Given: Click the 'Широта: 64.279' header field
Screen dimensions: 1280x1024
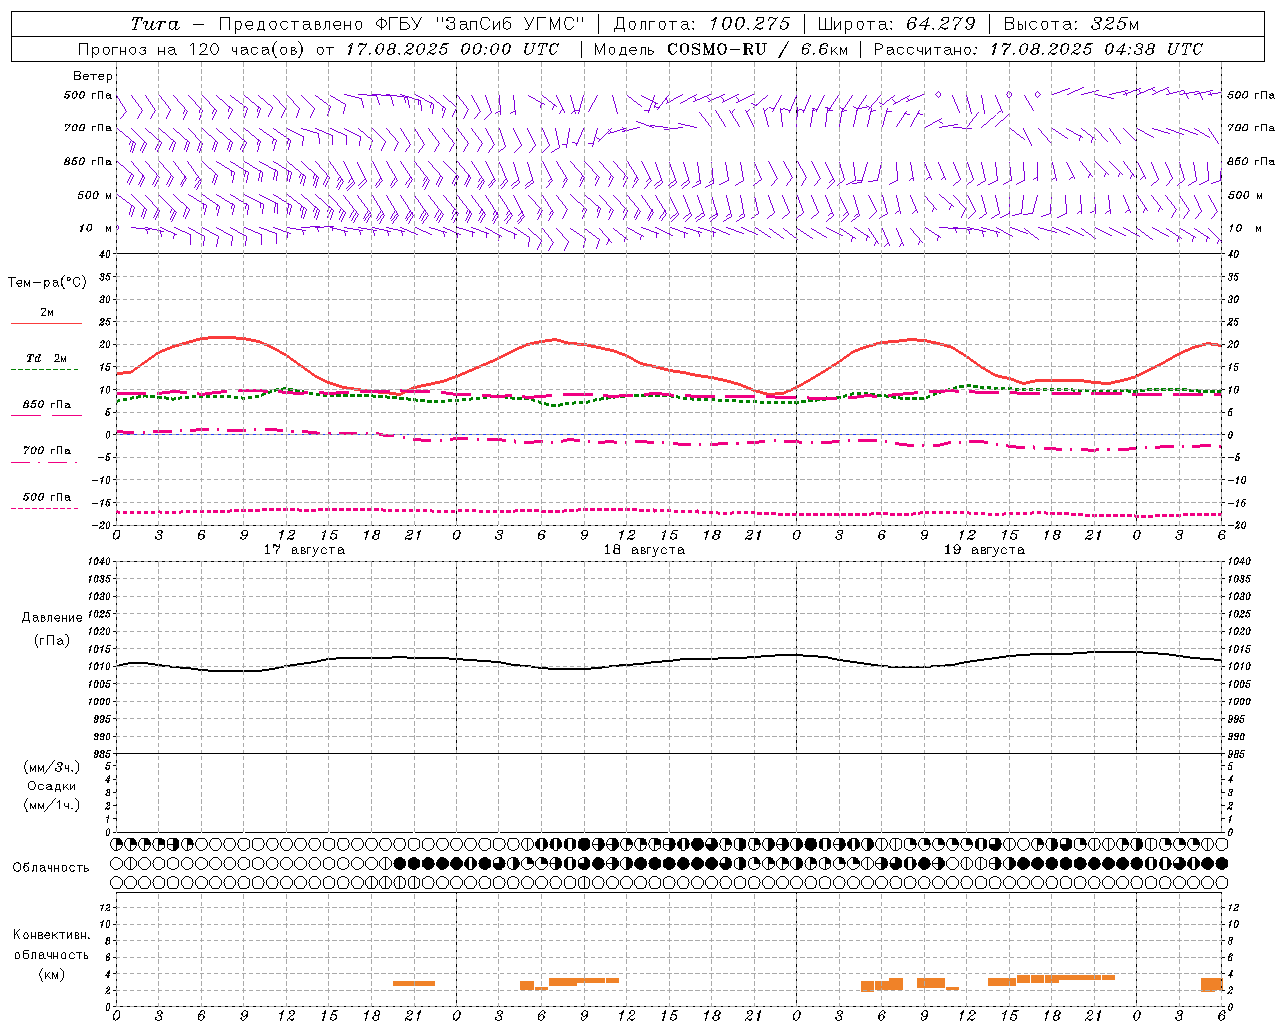Looking at the screenshot, I should click(896, 24).
